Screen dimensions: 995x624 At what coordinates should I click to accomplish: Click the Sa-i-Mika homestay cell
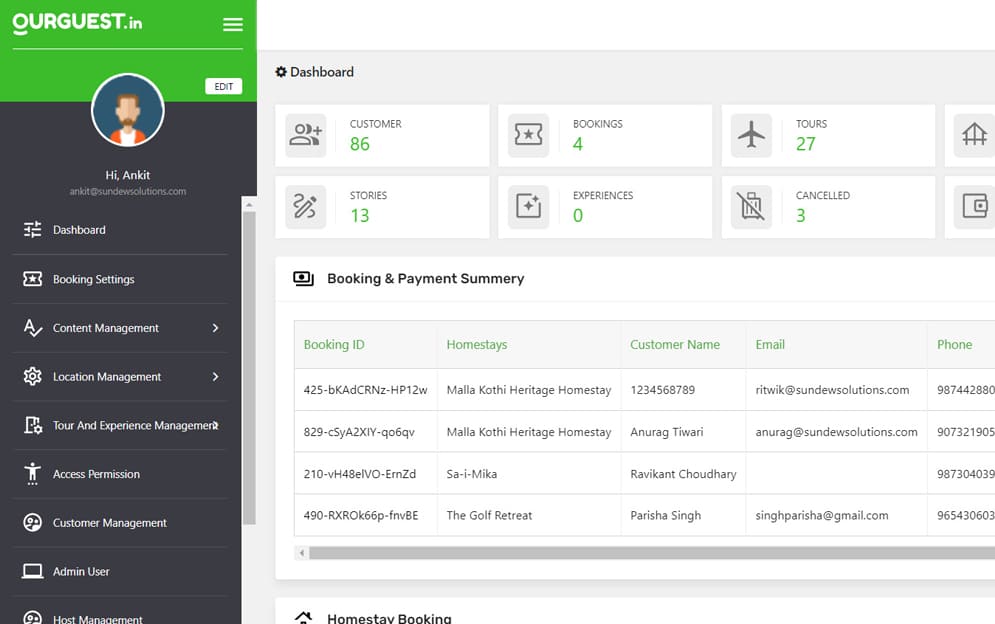pos(471,474)
